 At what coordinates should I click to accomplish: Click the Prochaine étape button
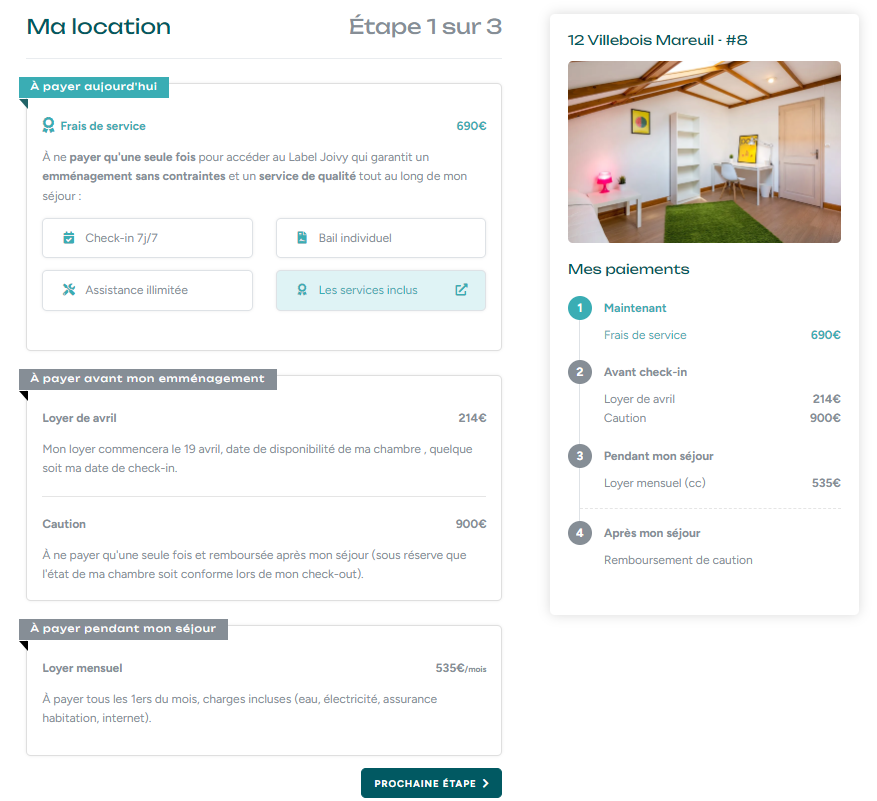point(431,783)
